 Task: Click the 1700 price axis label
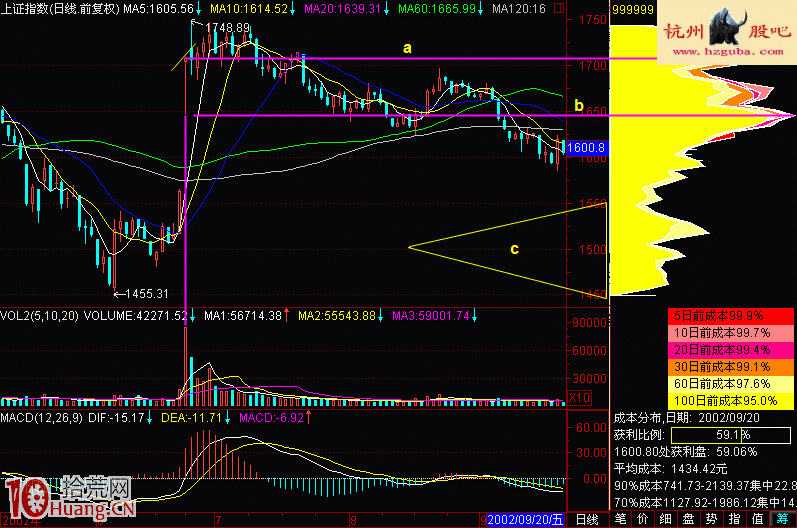[x=593, y=66]
